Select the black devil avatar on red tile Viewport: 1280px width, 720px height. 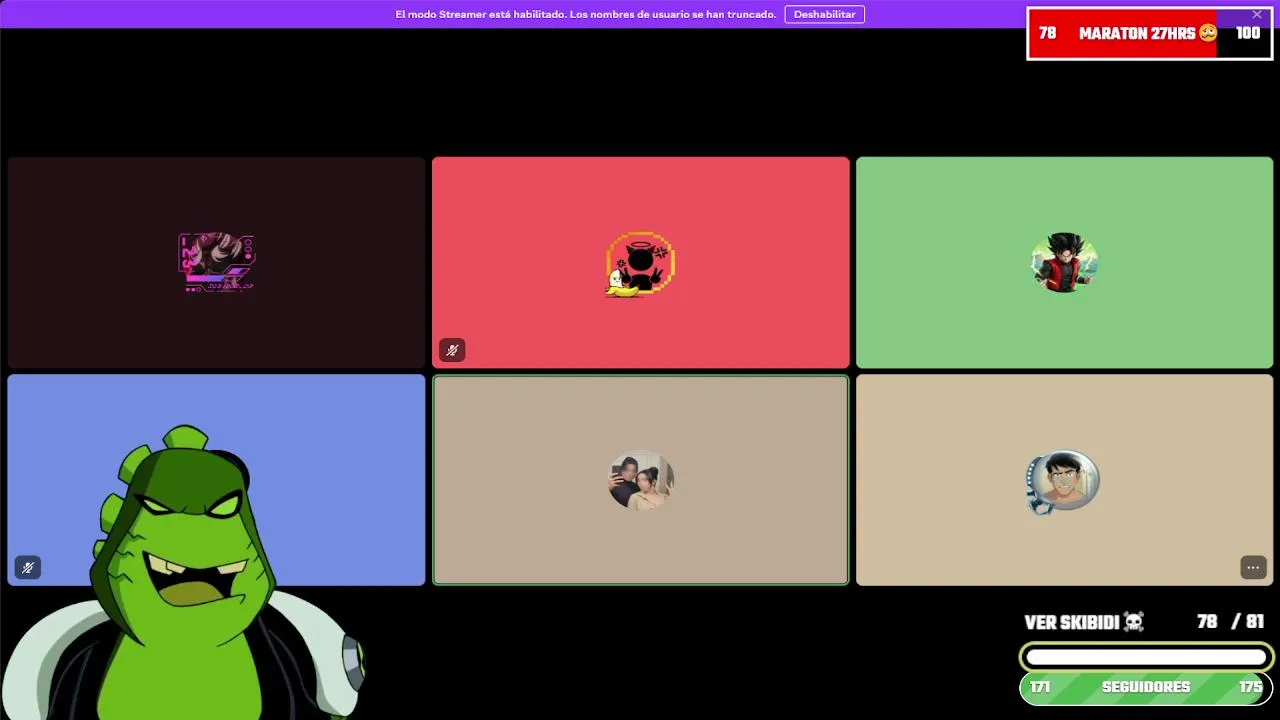pyautogui.click(x=640, y=264)
